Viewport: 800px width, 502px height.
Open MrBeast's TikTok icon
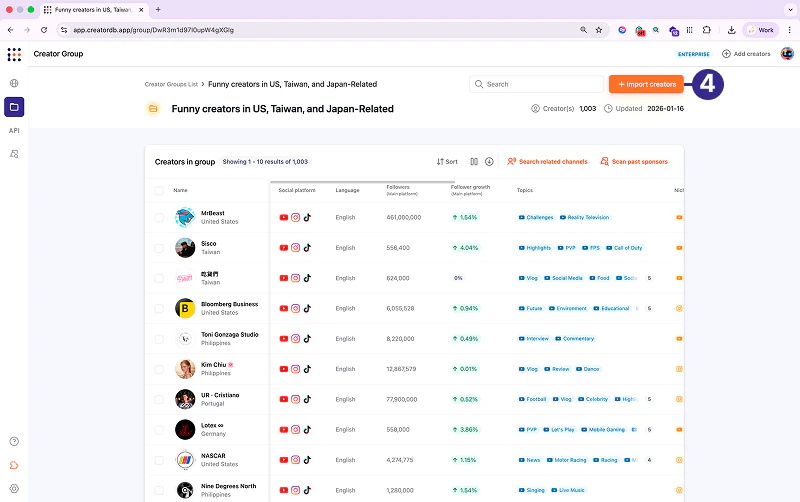pyautogui.click(x=307, y=217)
